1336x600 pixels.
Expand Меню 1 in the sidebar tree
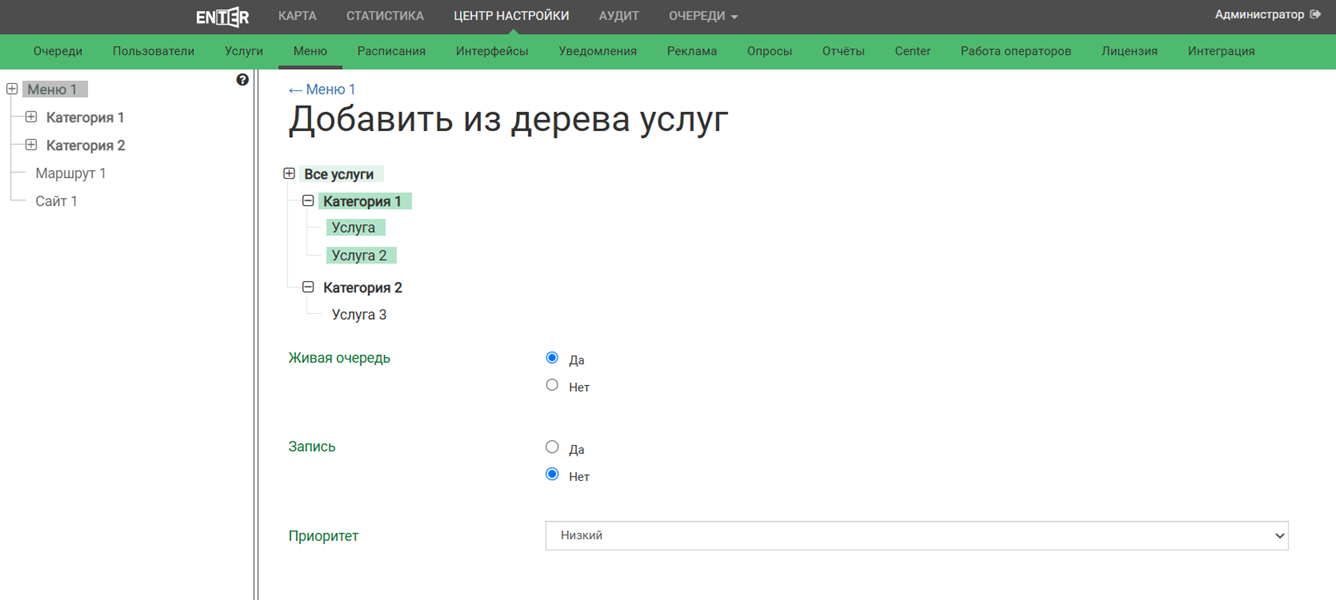coord(12,89)
